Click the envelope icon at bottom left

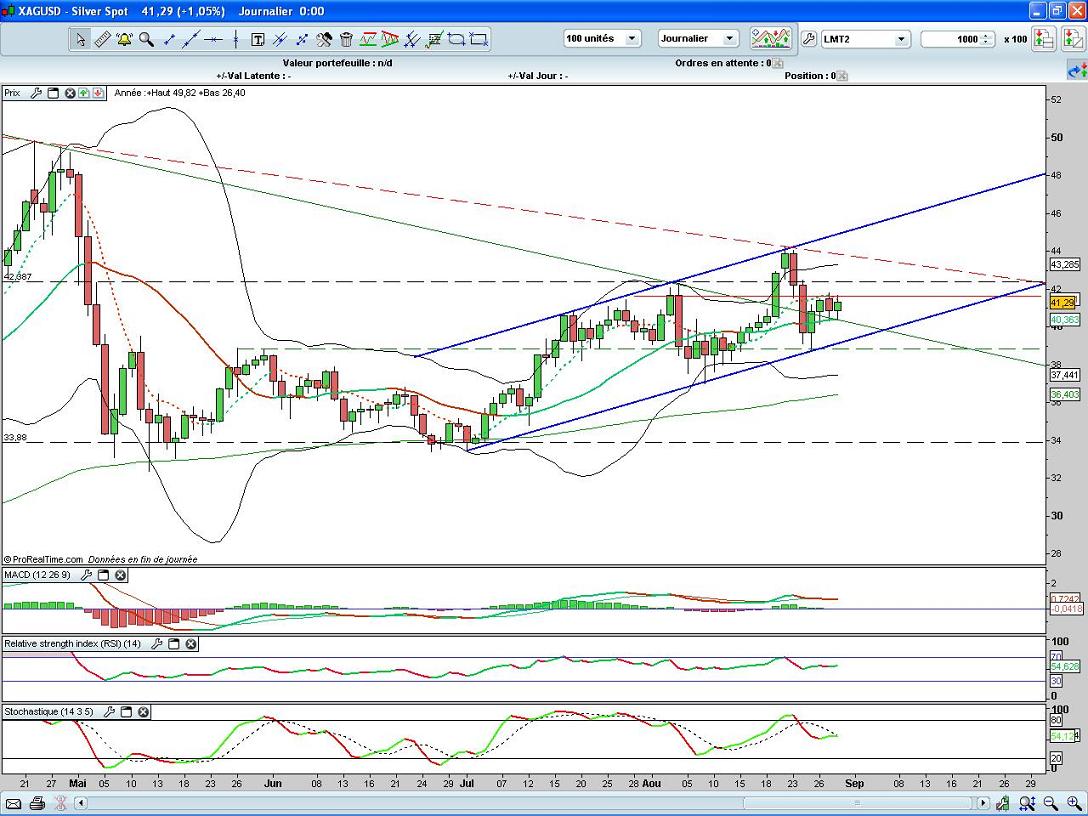(x=14, y=803)
